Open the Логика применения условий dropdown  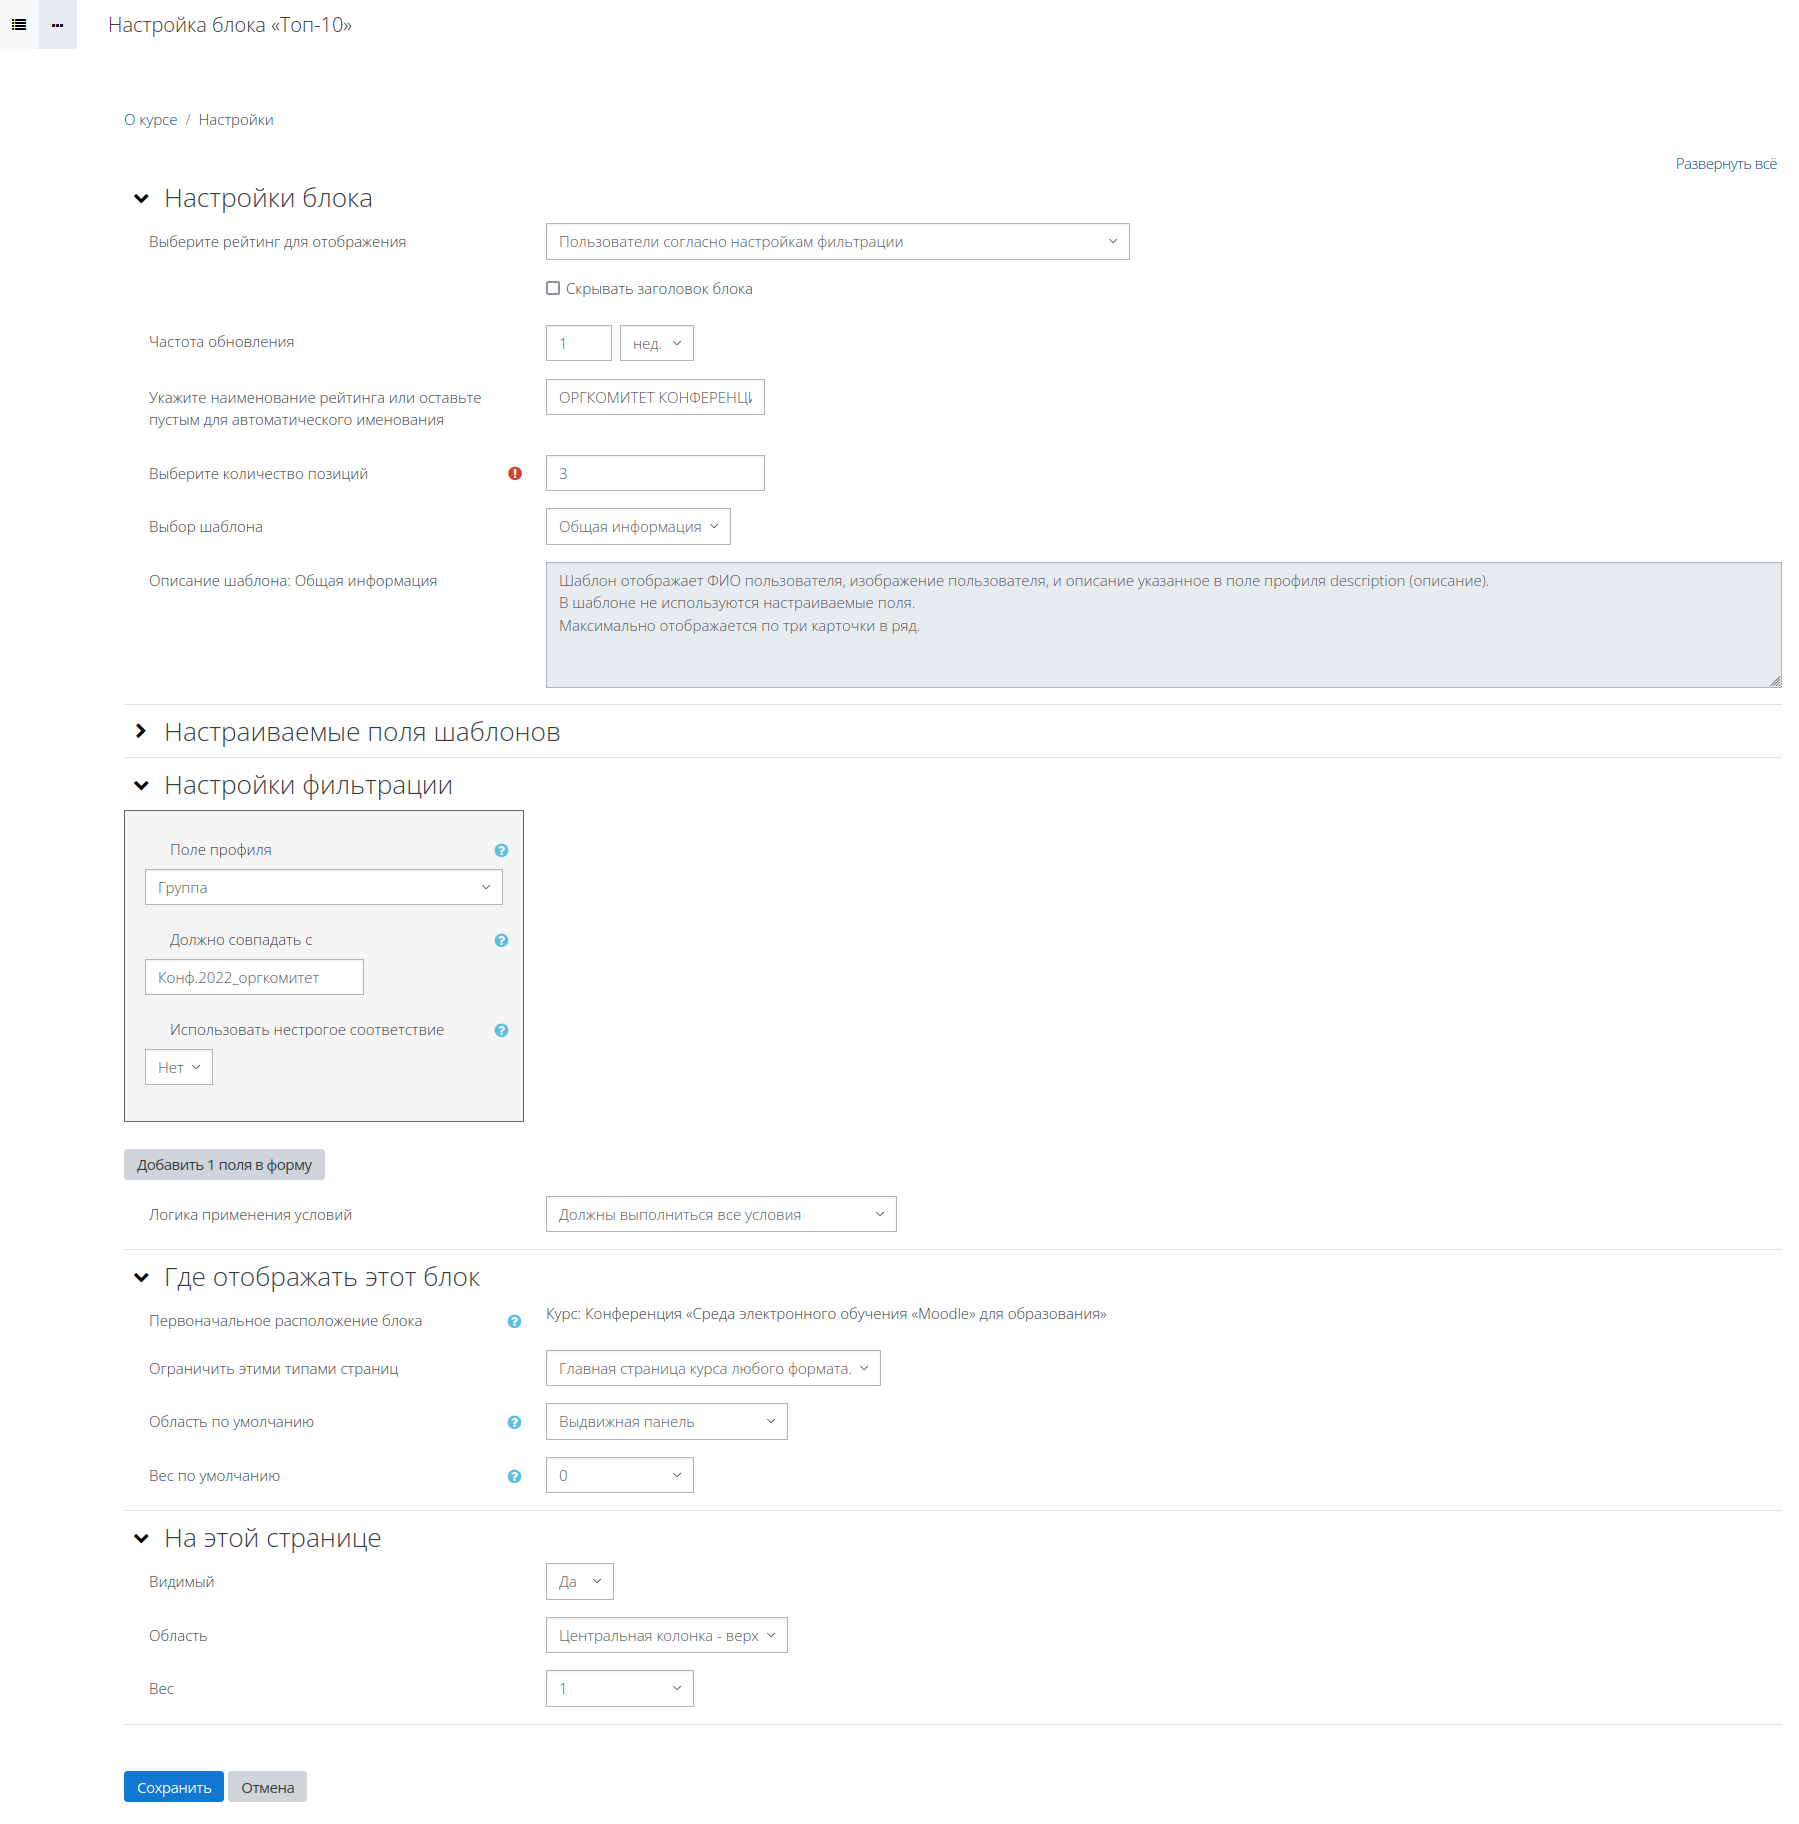pos(721,1214)
